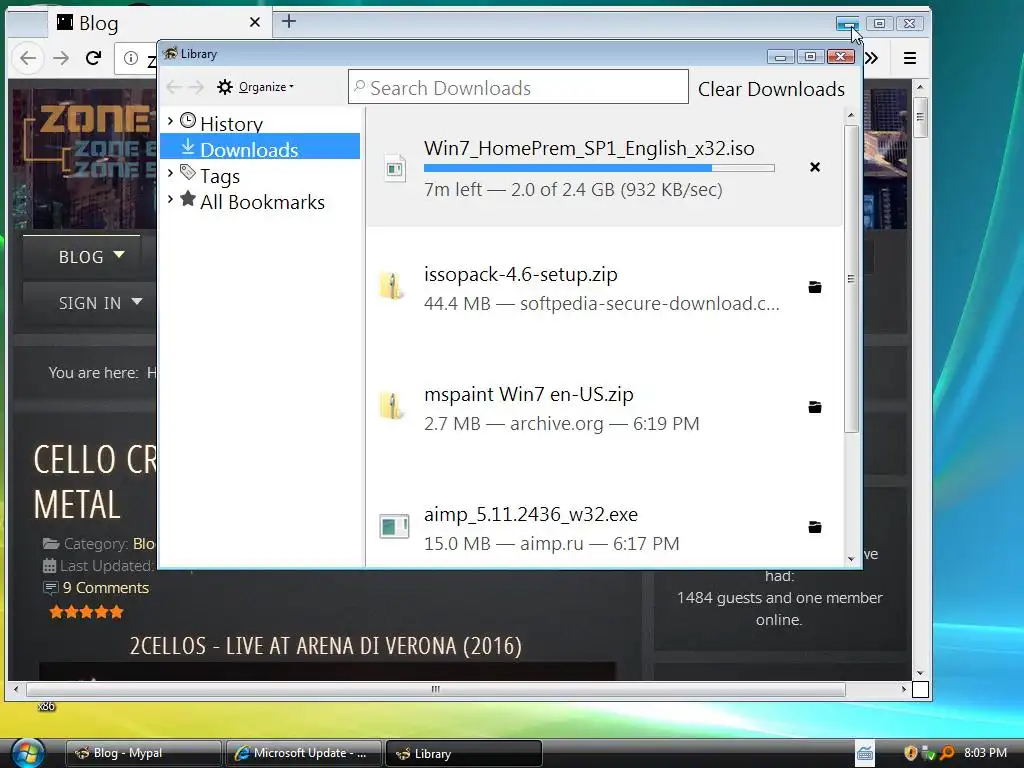Click the Organize gear icon
Screen dimensions: 1024x768
(x=225, y=87)
